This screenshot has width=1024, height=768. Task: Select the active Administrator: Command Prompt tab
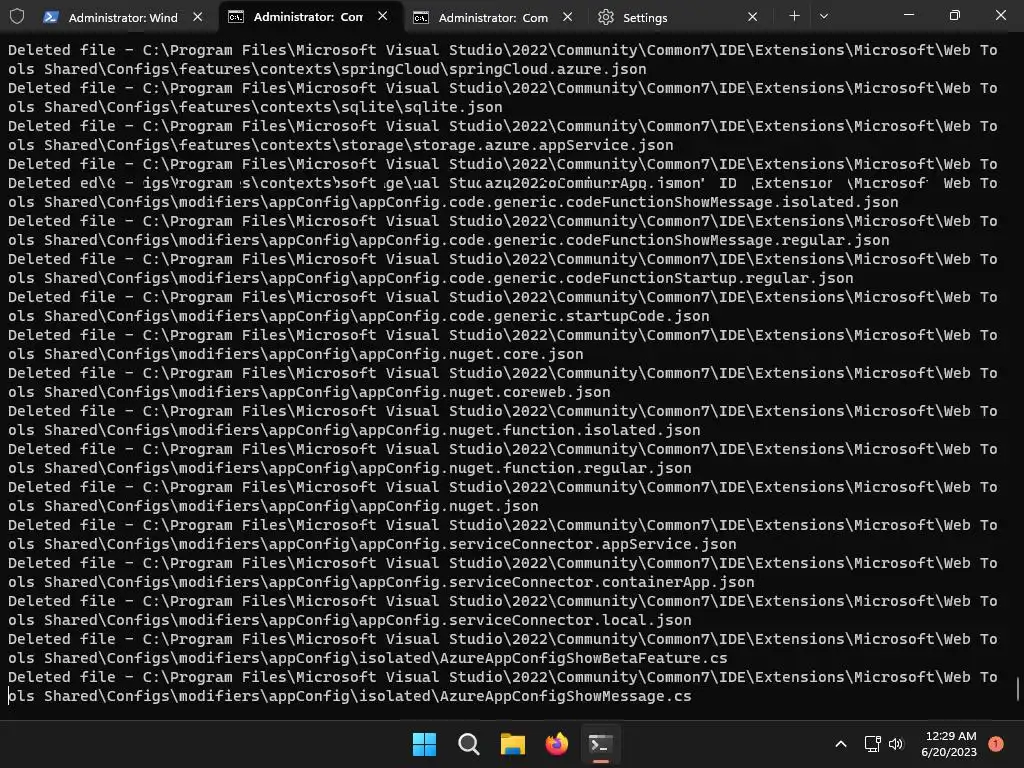point(308,17)
